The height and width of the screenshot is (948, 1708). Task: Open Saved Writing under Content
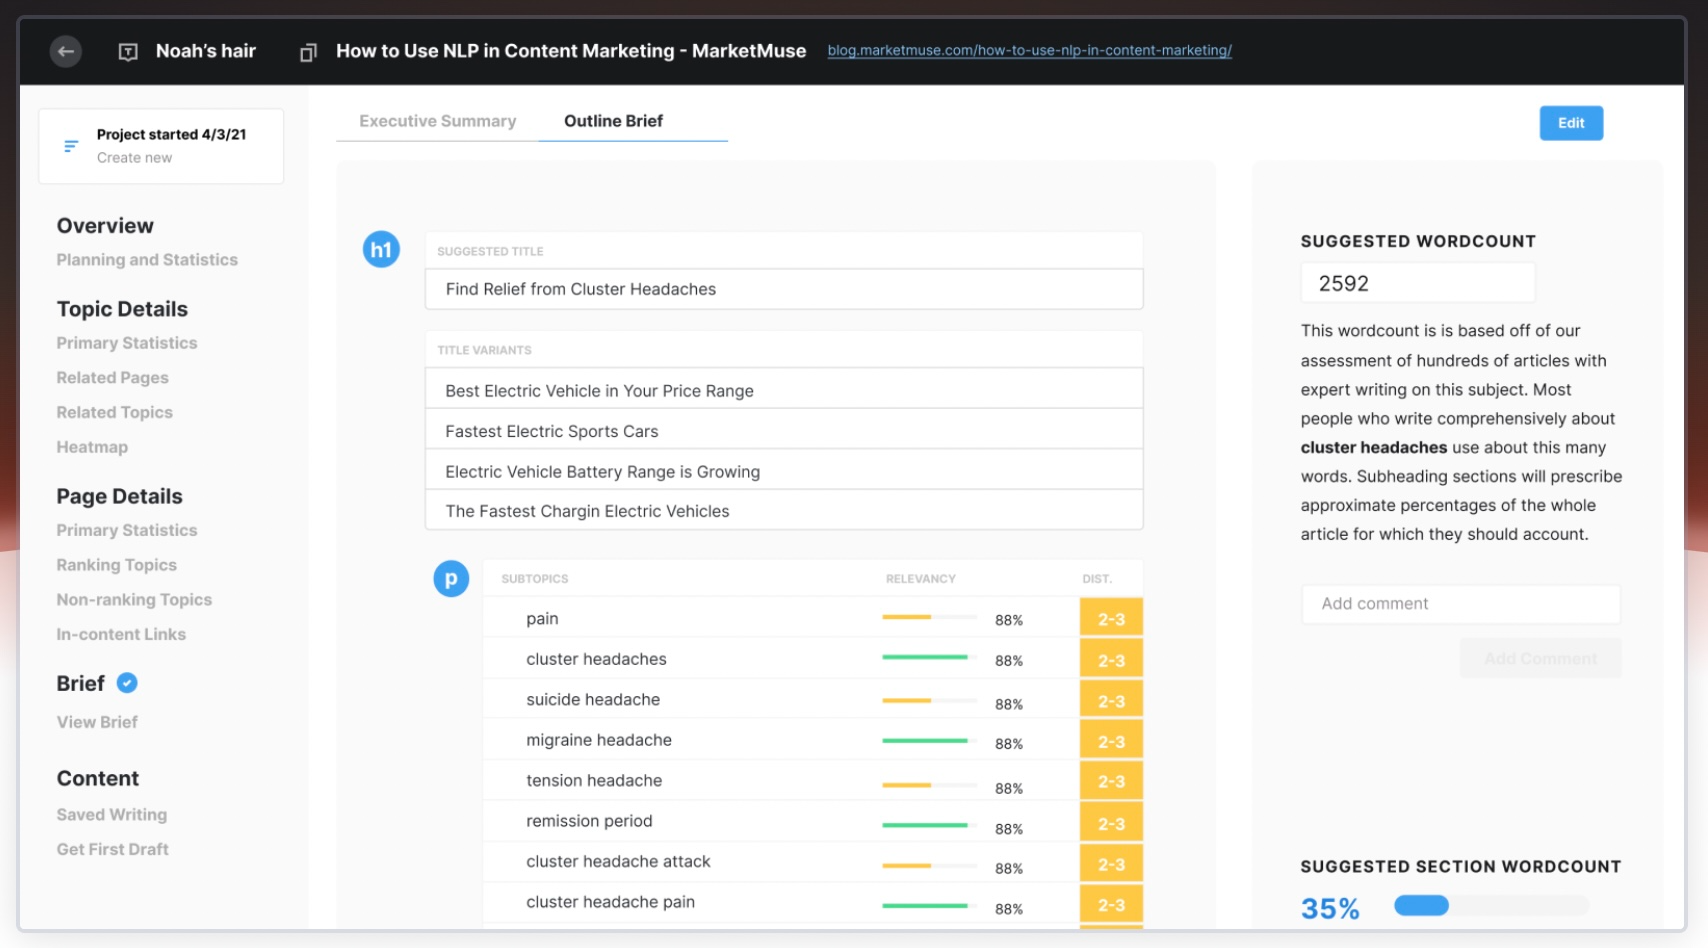coord(112,815)
